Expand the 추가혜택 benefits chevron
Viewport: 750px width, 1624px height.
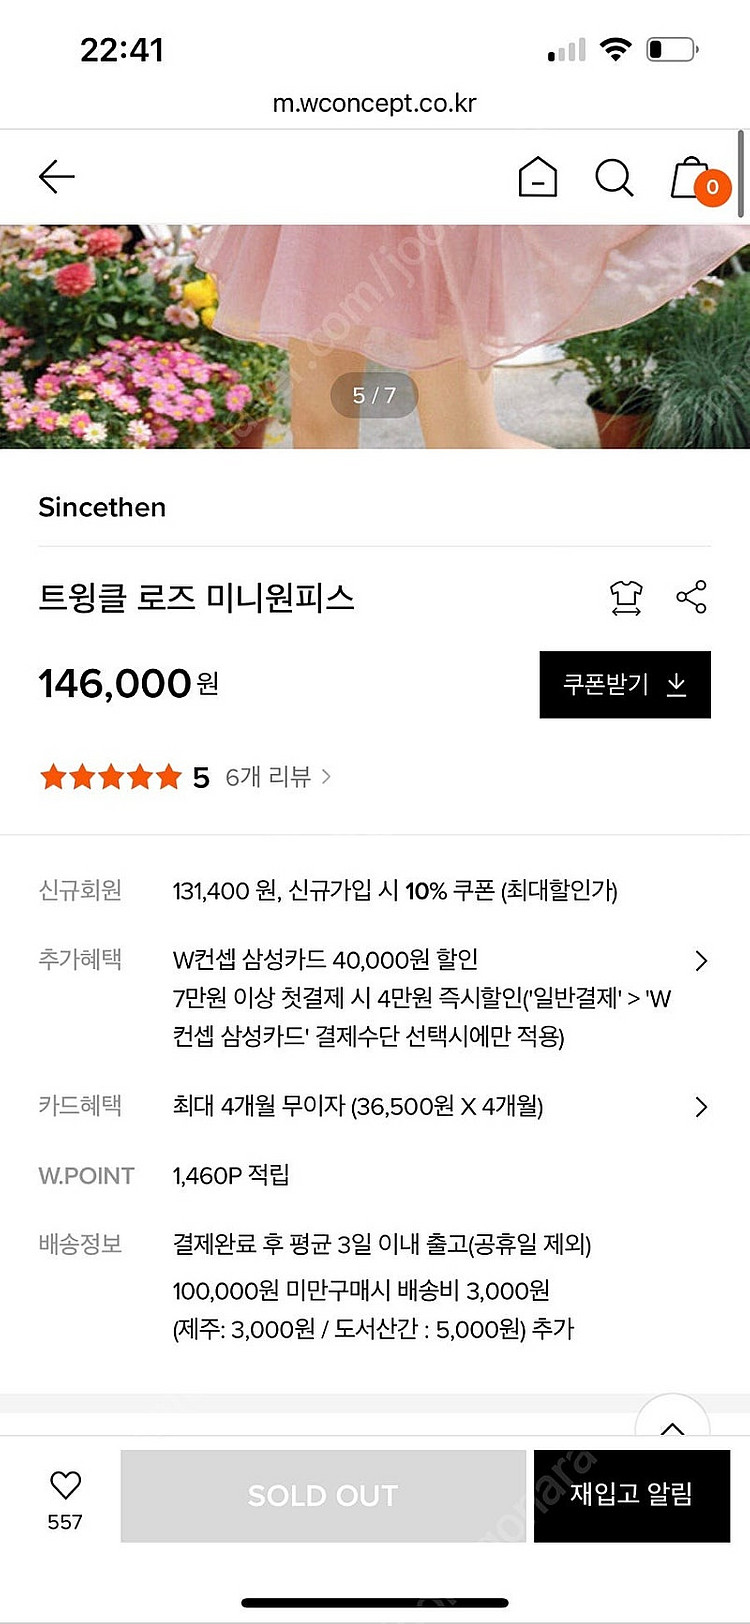click(x=701, y=961)
